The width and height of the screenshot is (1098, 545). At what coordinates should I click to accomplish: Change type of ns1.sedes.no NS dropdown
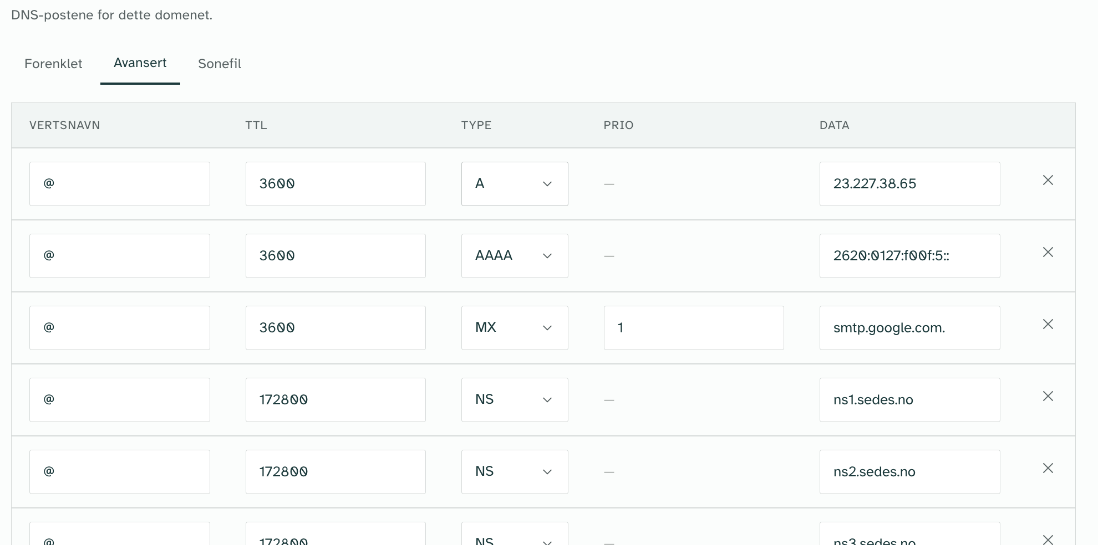515,400
